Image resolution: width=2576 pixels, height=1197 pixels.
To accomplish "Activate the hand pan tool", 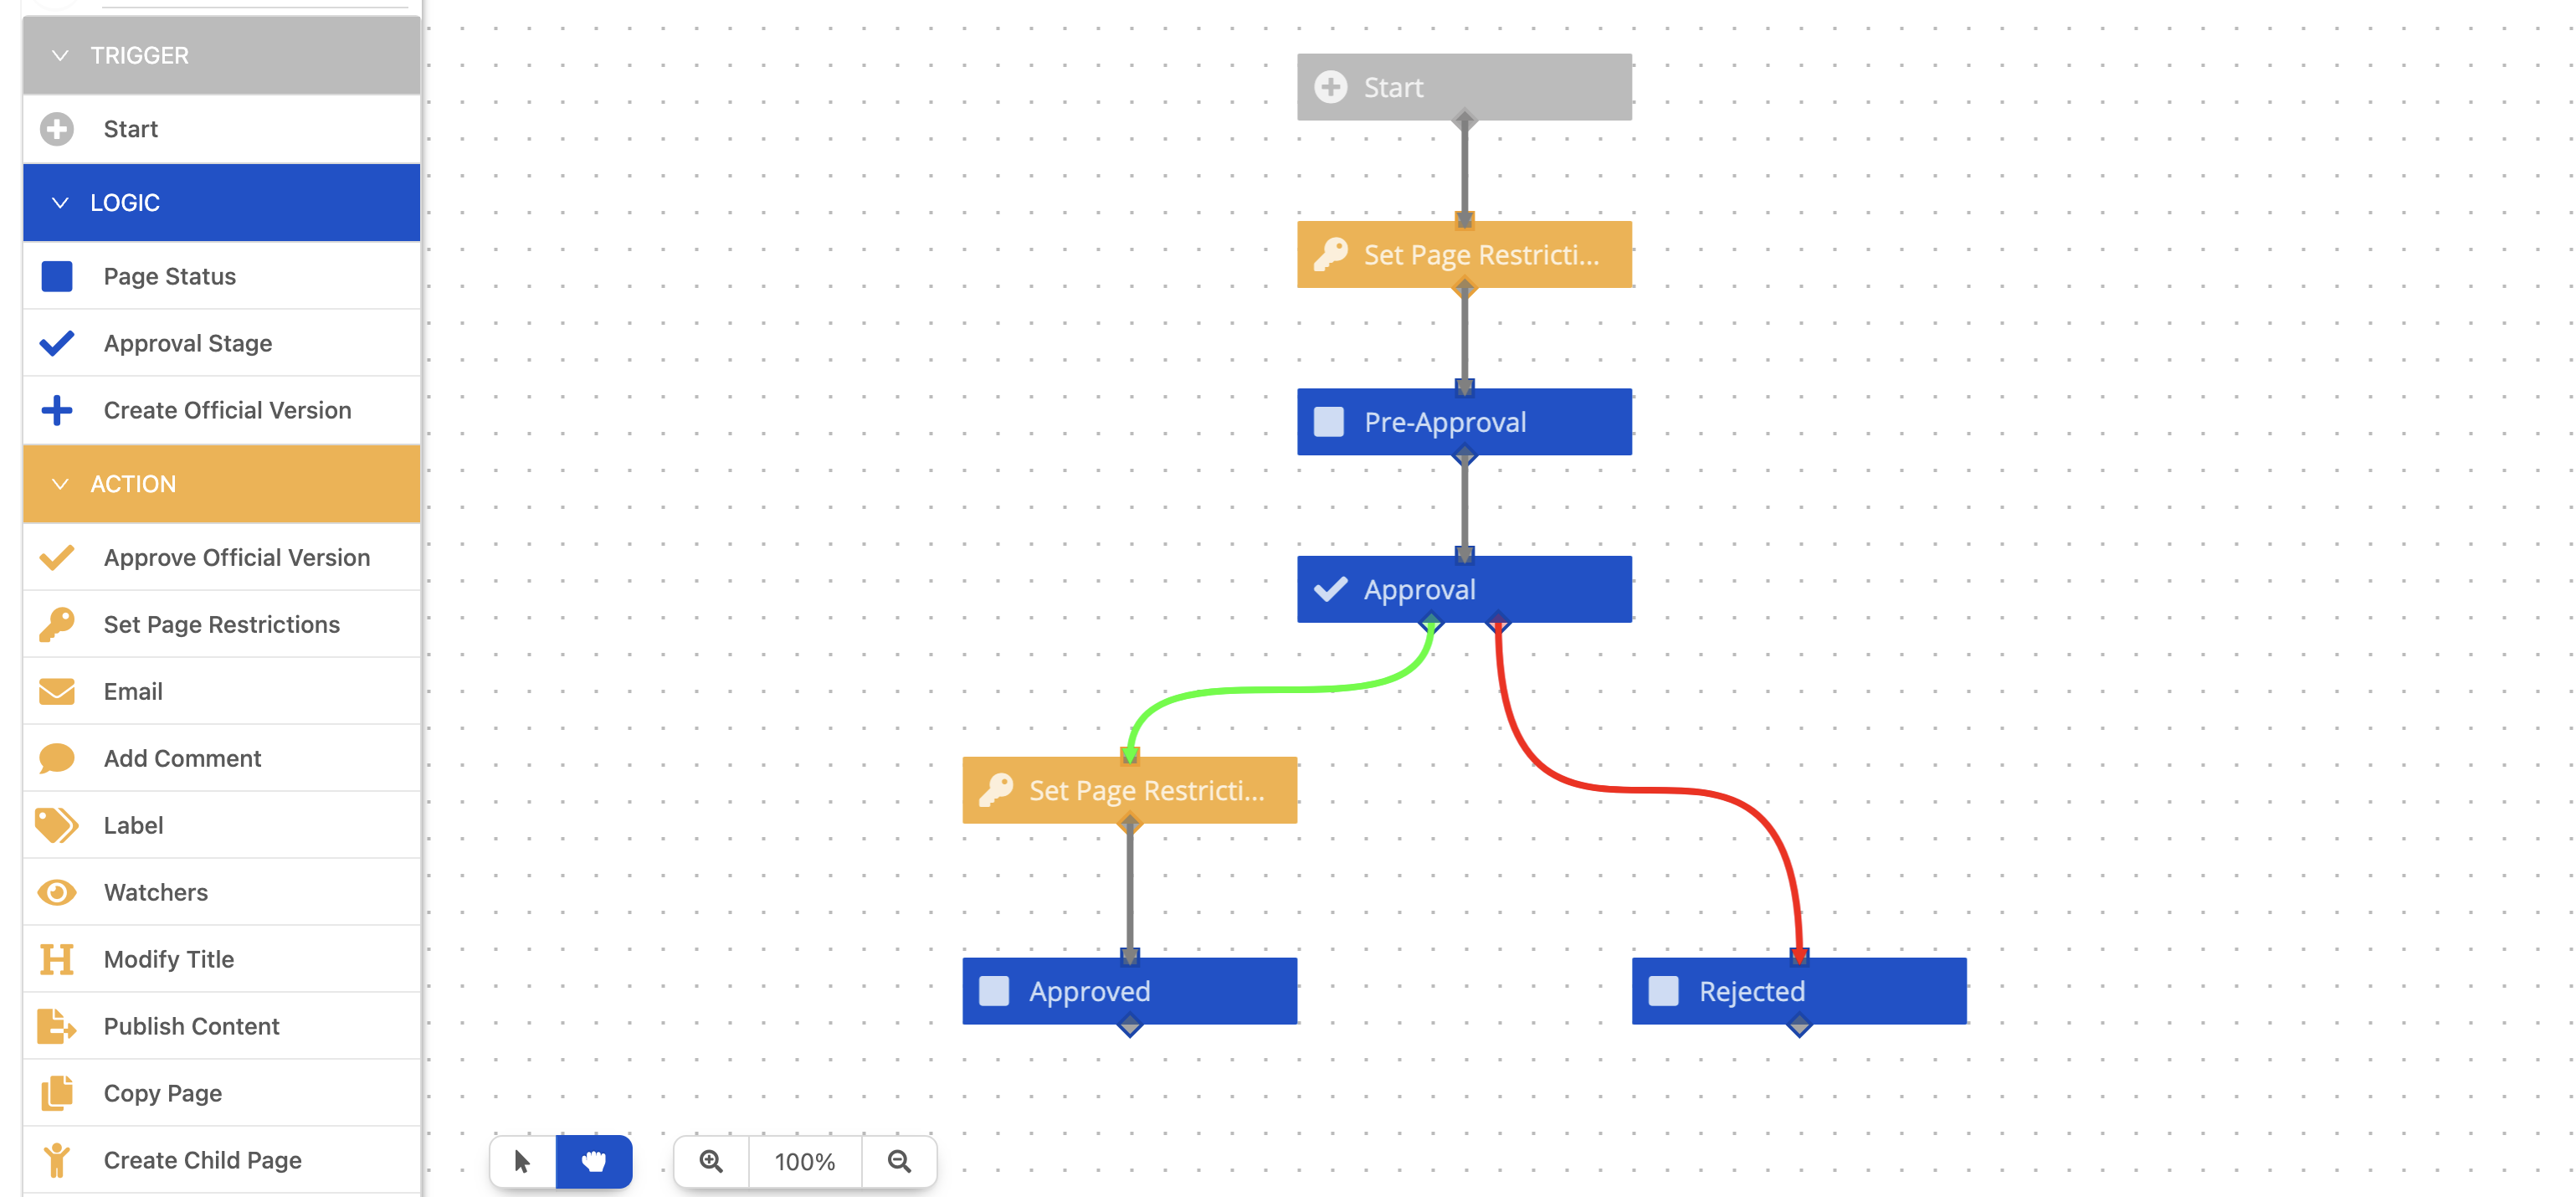I will click(594, 1161).
